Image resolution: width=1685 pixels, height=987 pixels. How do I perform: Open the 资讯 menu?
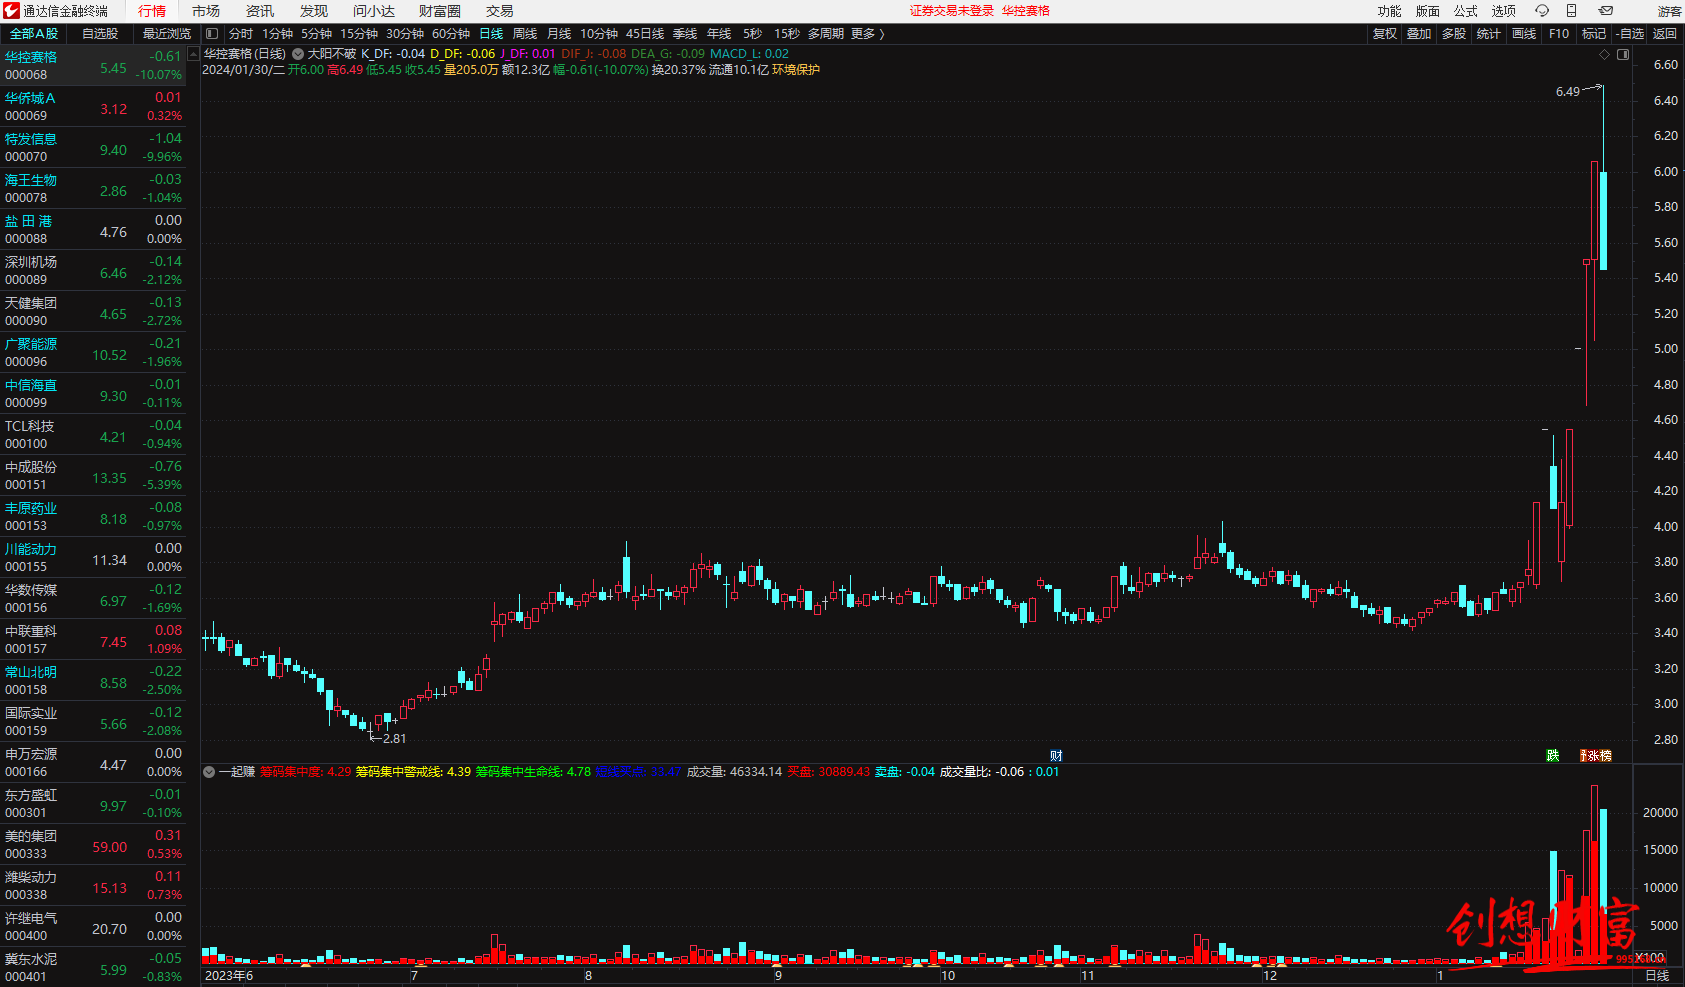point(260,11)
